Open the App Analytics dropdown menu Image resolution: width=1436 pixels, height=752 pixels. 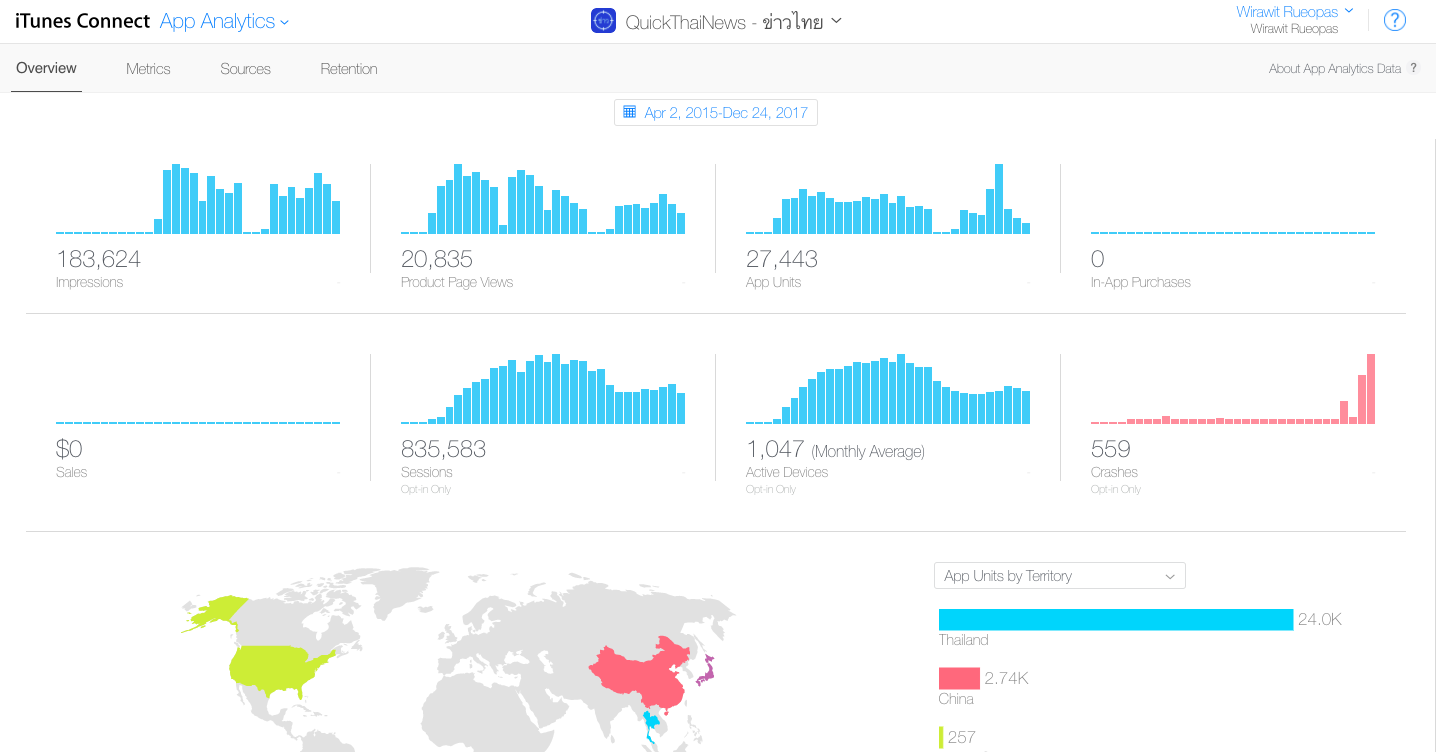tap(224, 21)
